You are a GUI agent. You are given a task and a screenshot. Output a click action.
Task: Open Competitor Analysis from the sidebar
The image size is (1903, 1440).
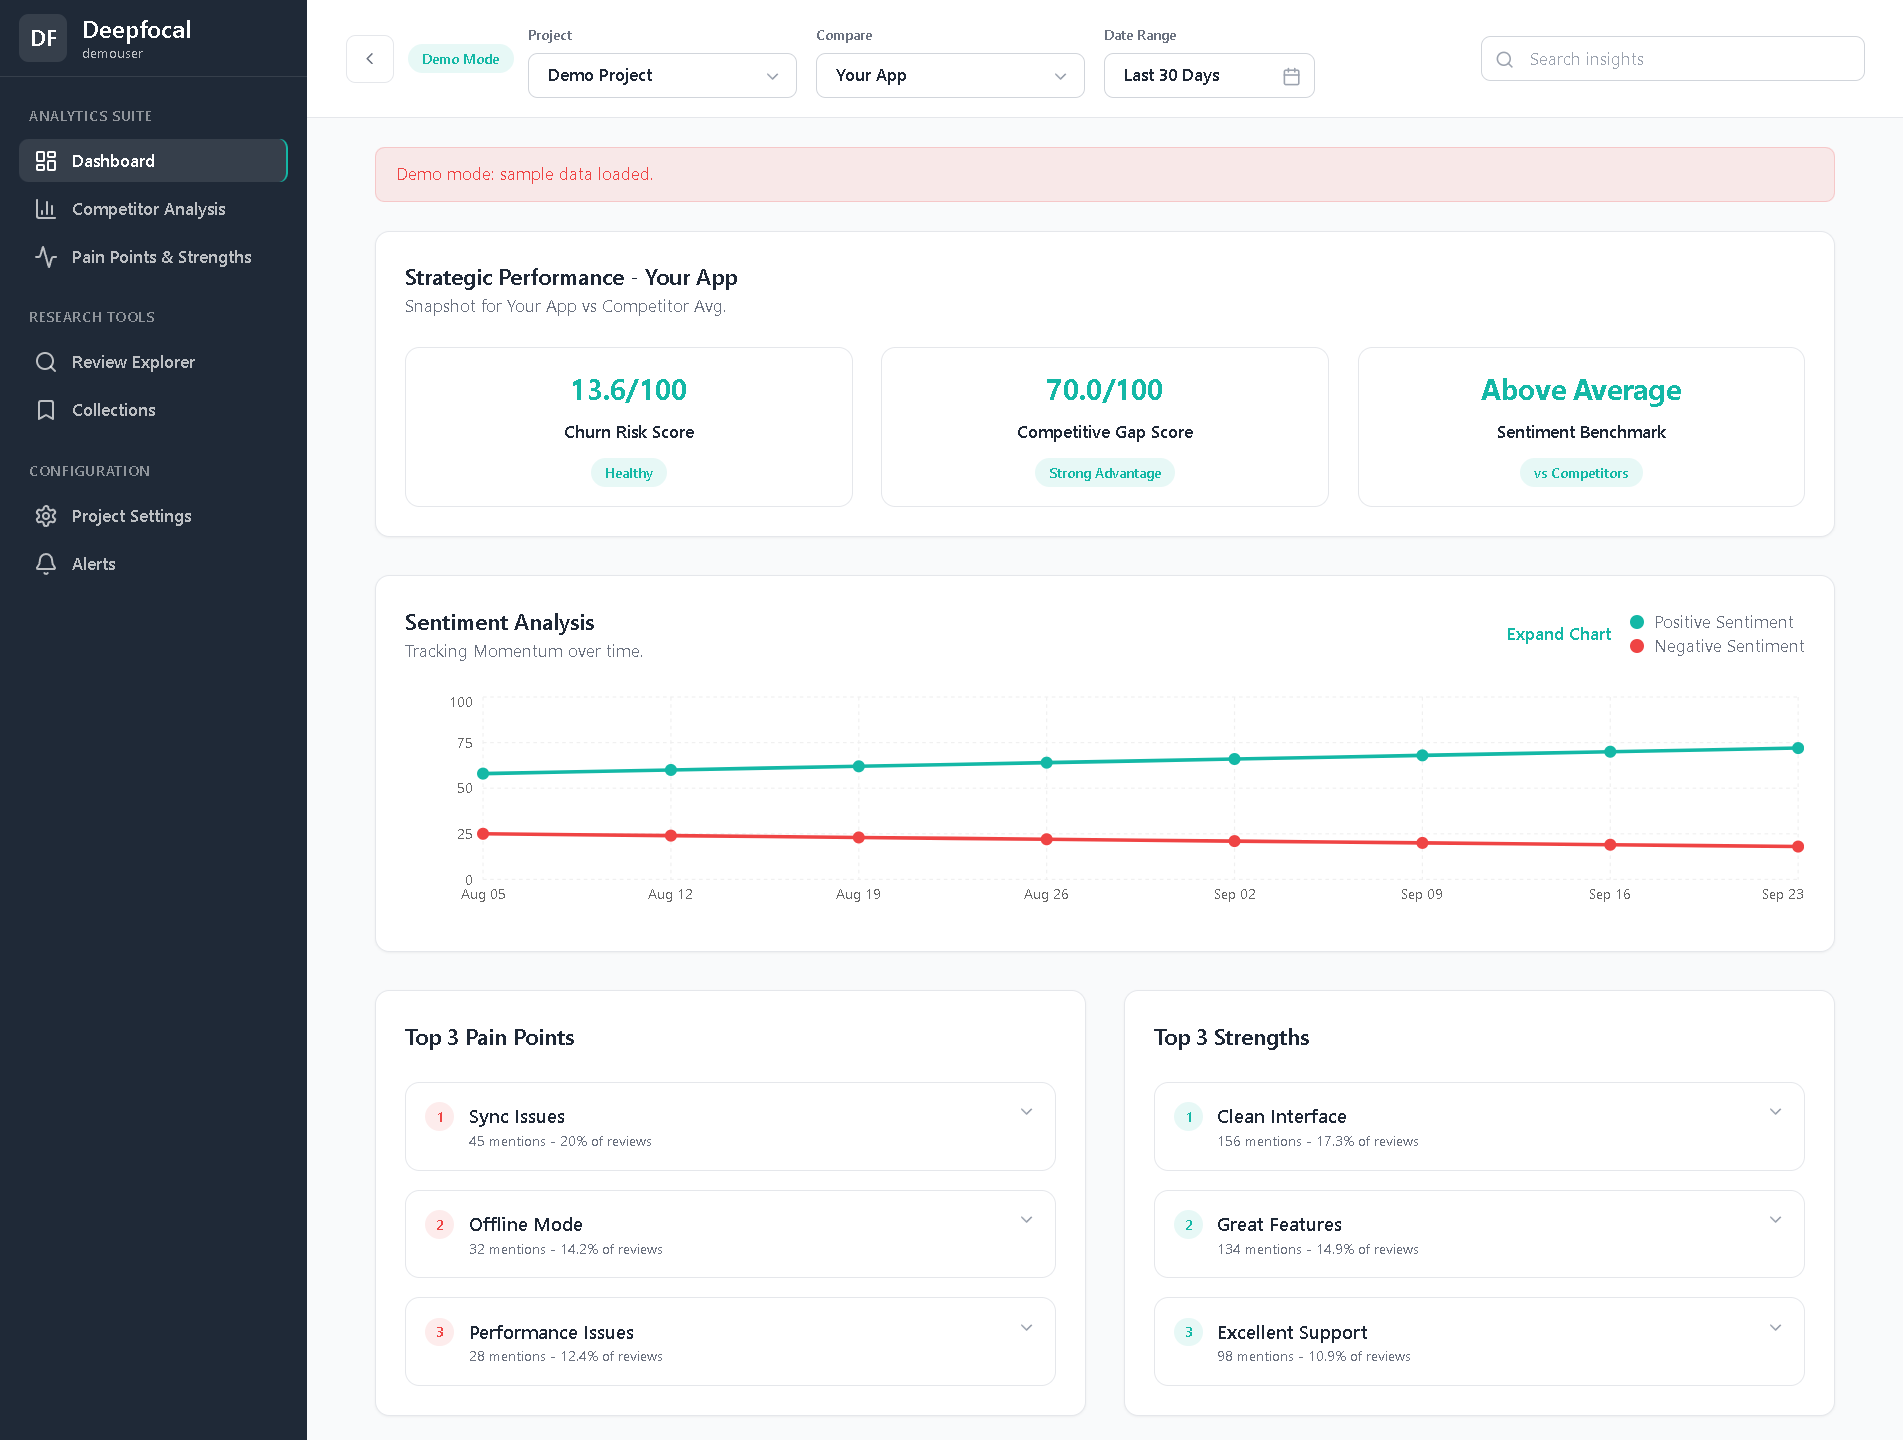[x=148, y=208]
